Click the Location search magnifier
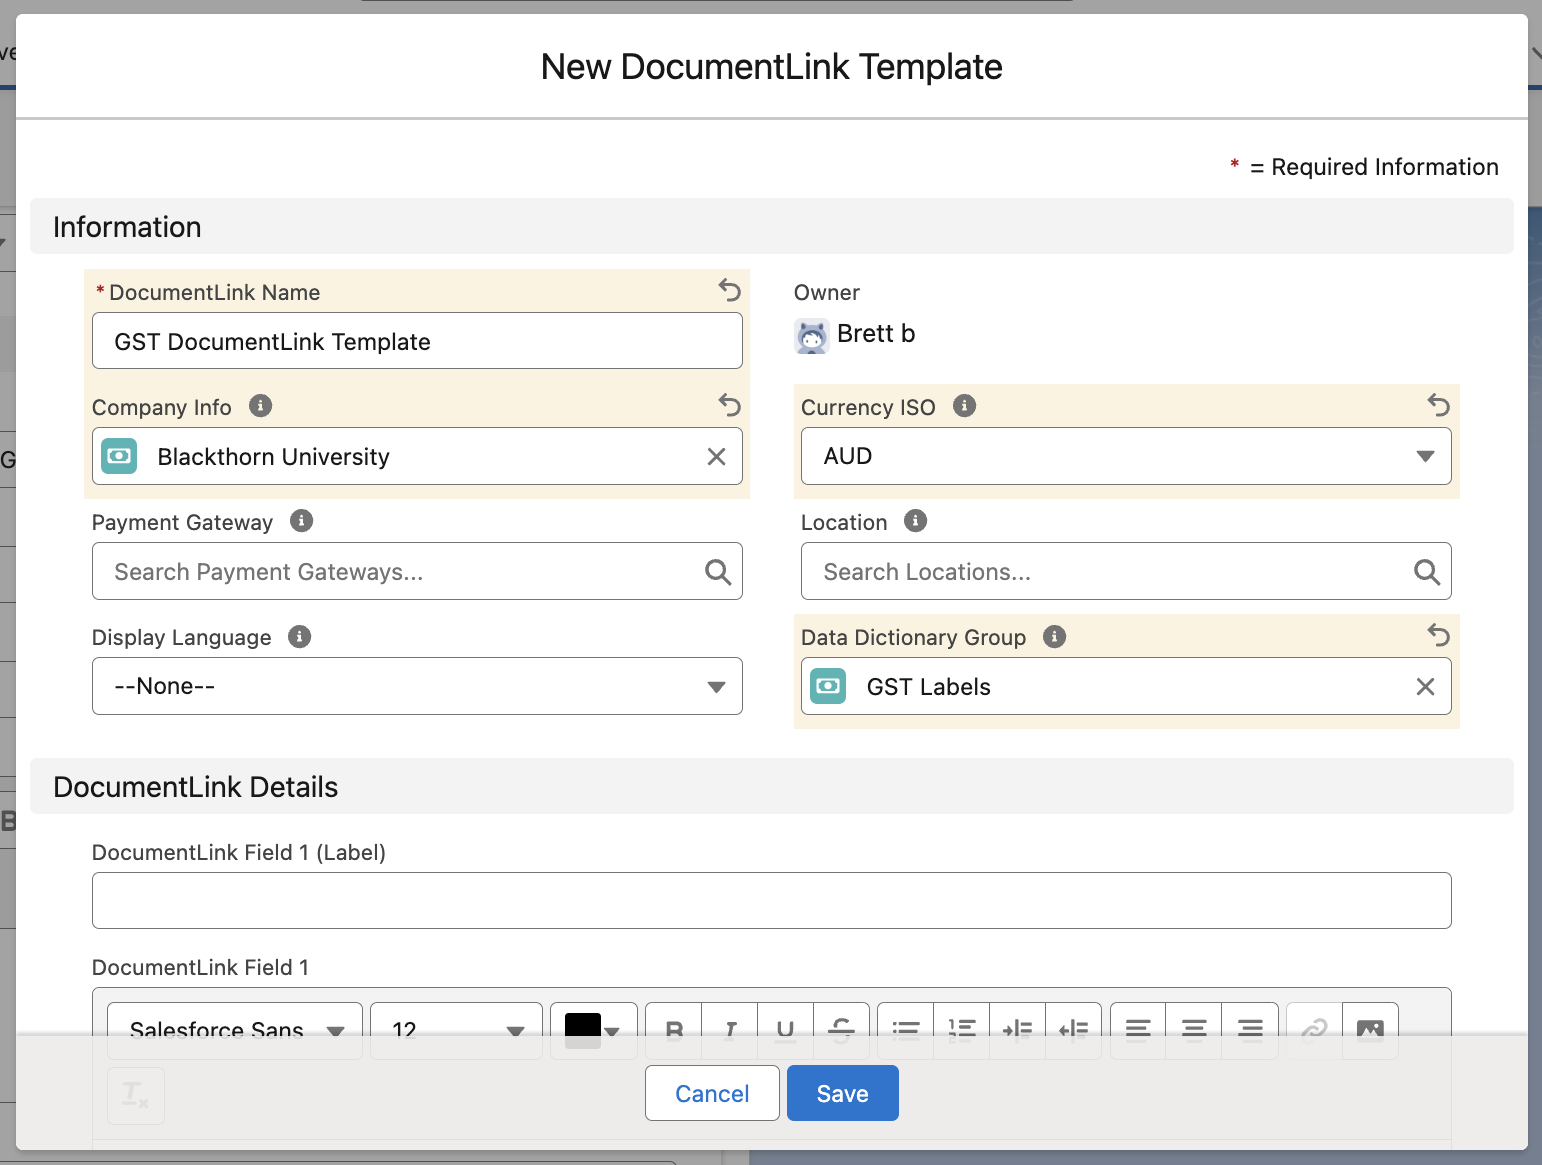The width and height of the screenshot is (1542, 1165). (x=1427, y=572)
